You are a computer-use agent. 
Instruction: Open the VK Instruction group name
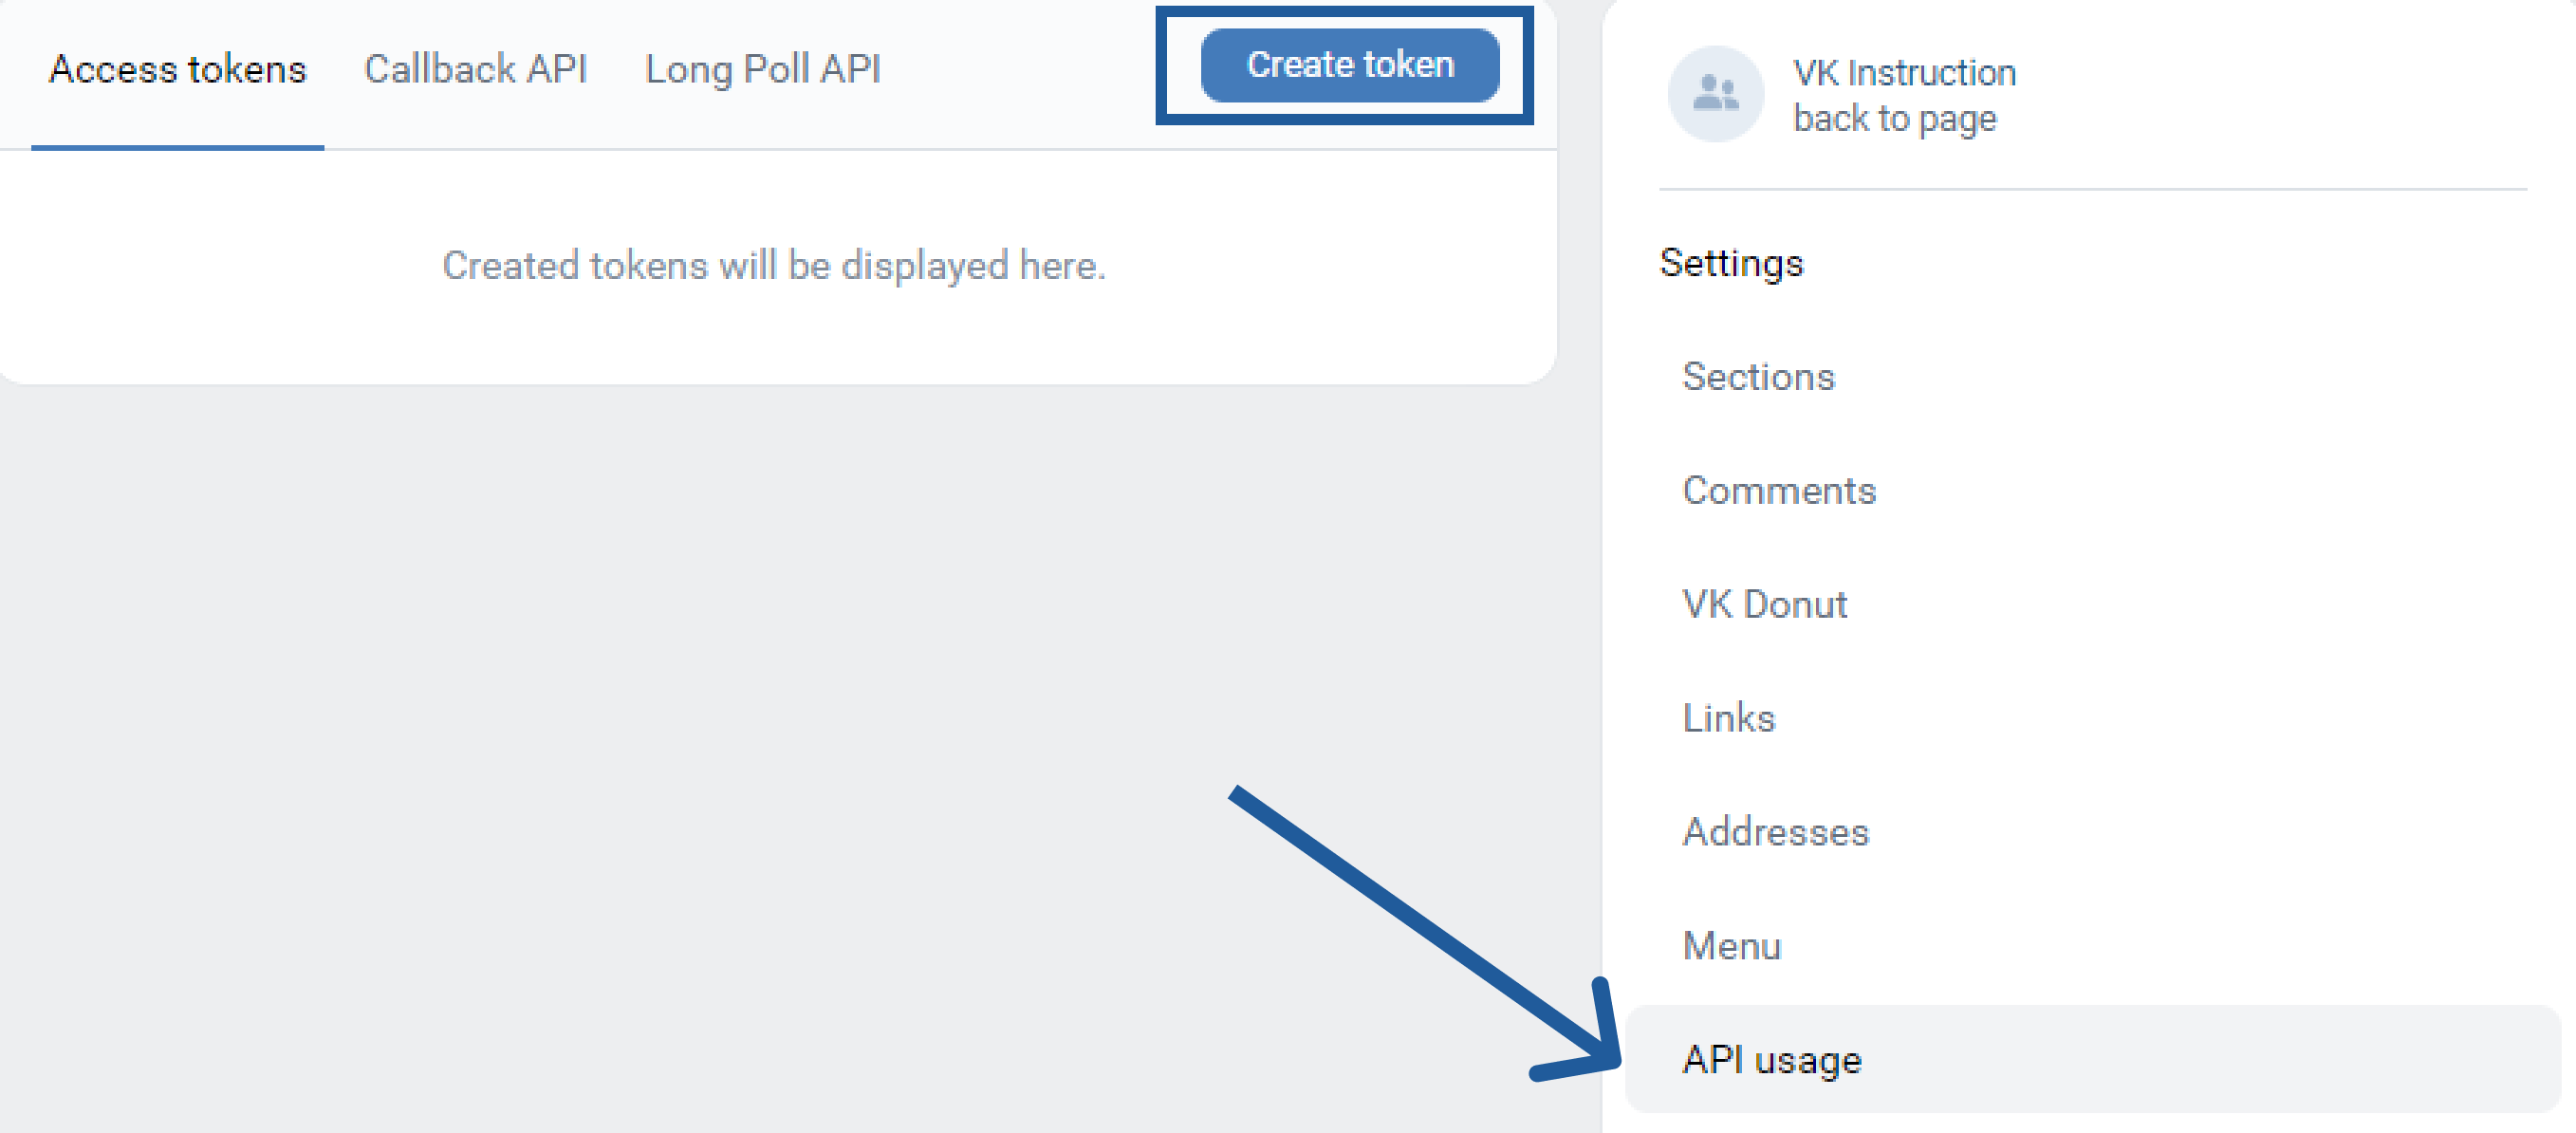coord(1904,72)
